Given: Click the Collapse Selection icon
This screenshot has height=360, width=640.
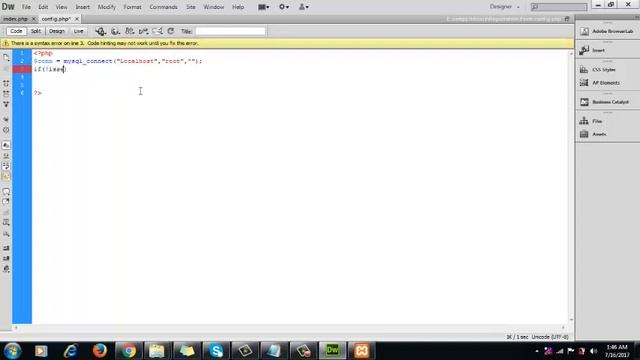Looking at the screenshot, I should [x=6, y=94].
